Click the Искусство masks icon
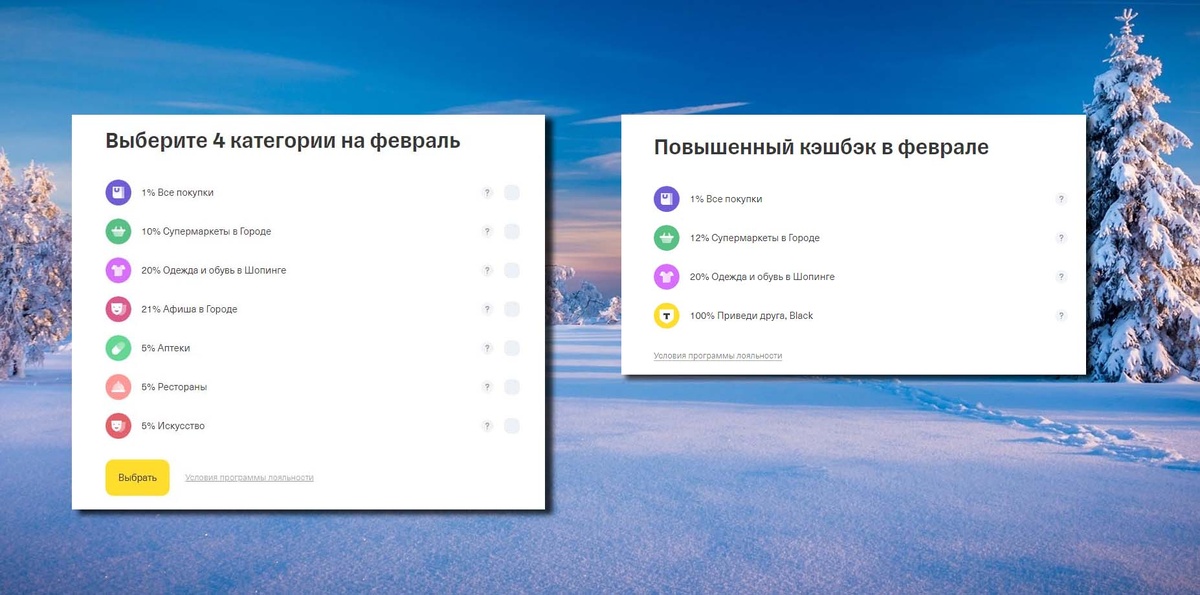This screenshot has width=1200, height=595. [117, 425]
